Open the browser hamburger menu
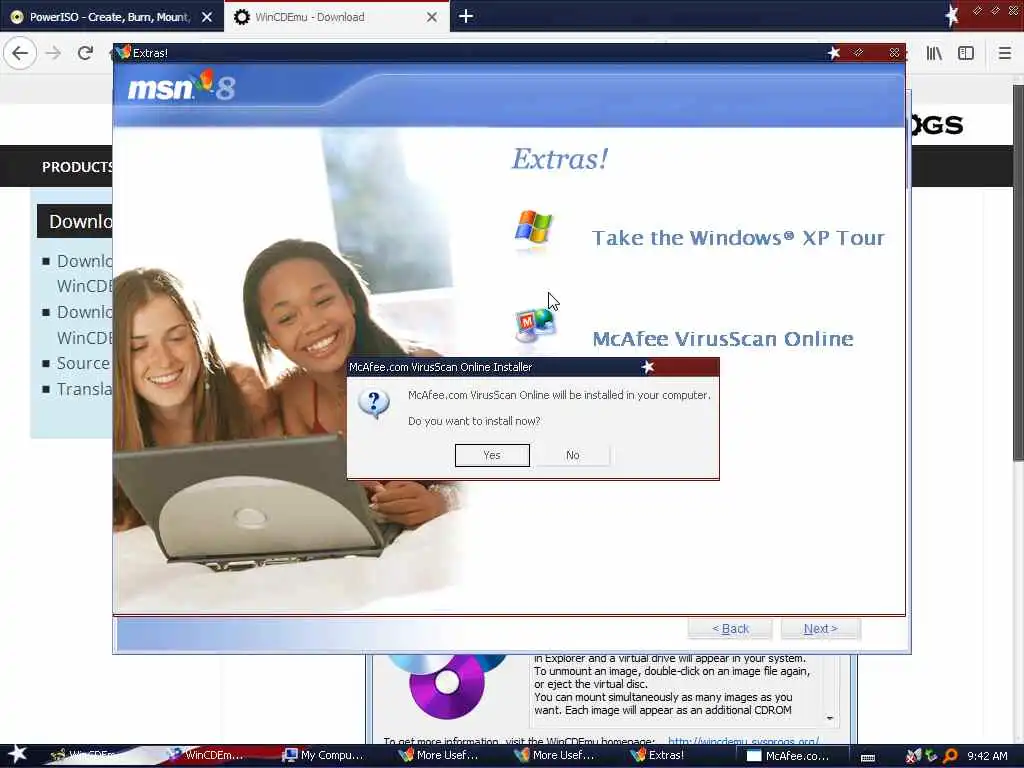 tap(1005, 53)
